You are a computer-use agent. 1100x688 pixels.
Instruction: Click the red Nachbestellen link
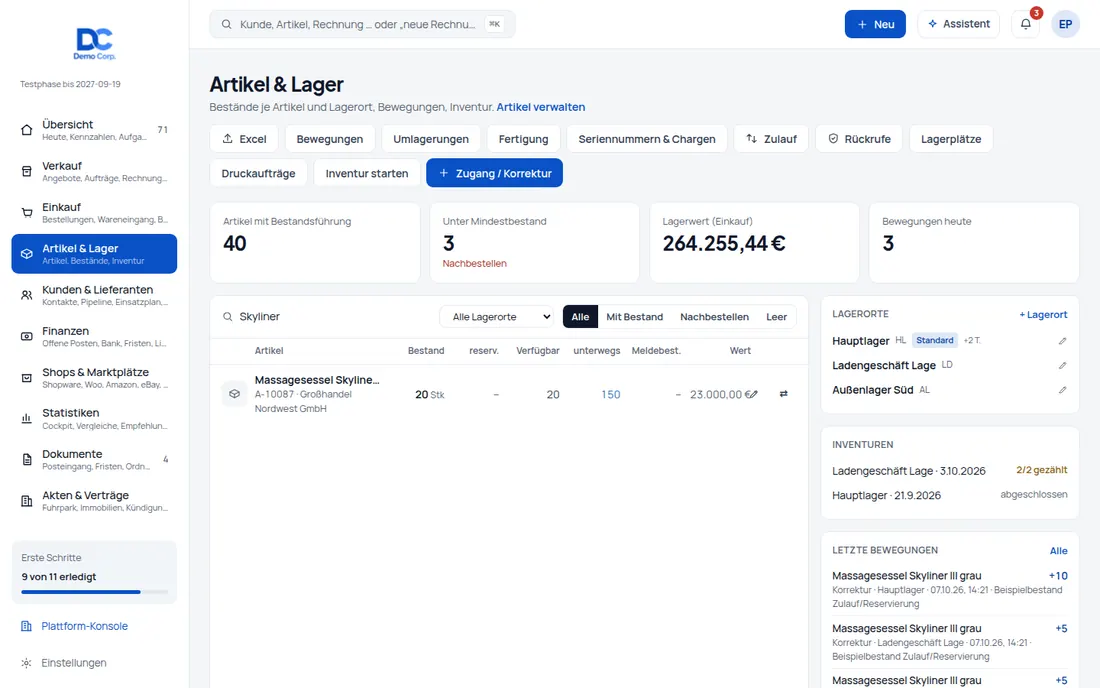click(x=474, y=264)
